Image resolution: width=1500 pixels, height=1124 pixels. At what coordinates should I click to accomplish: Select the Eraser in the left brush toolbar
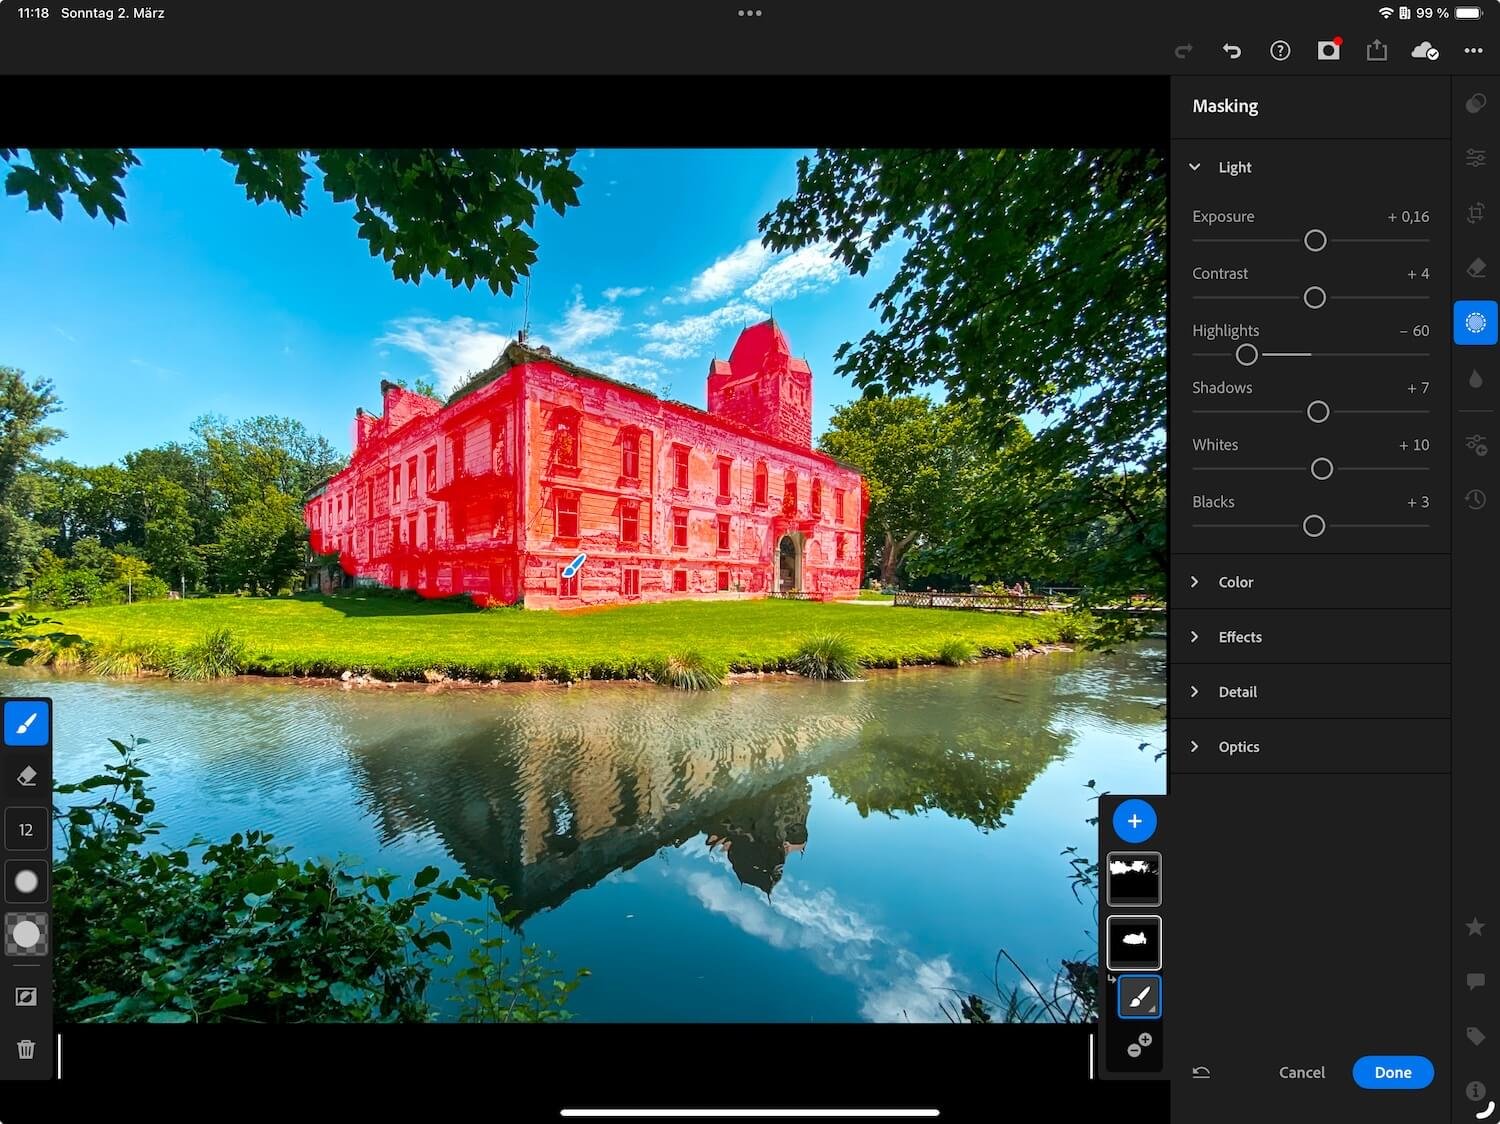26,775
